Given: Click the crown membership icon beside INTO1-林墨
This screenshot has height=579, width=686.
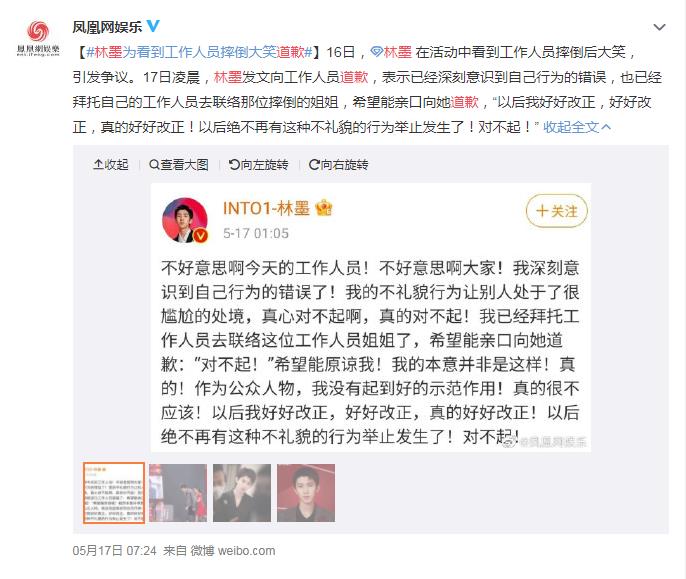Looking at the screenshot, I should click(x=324, y=208).
